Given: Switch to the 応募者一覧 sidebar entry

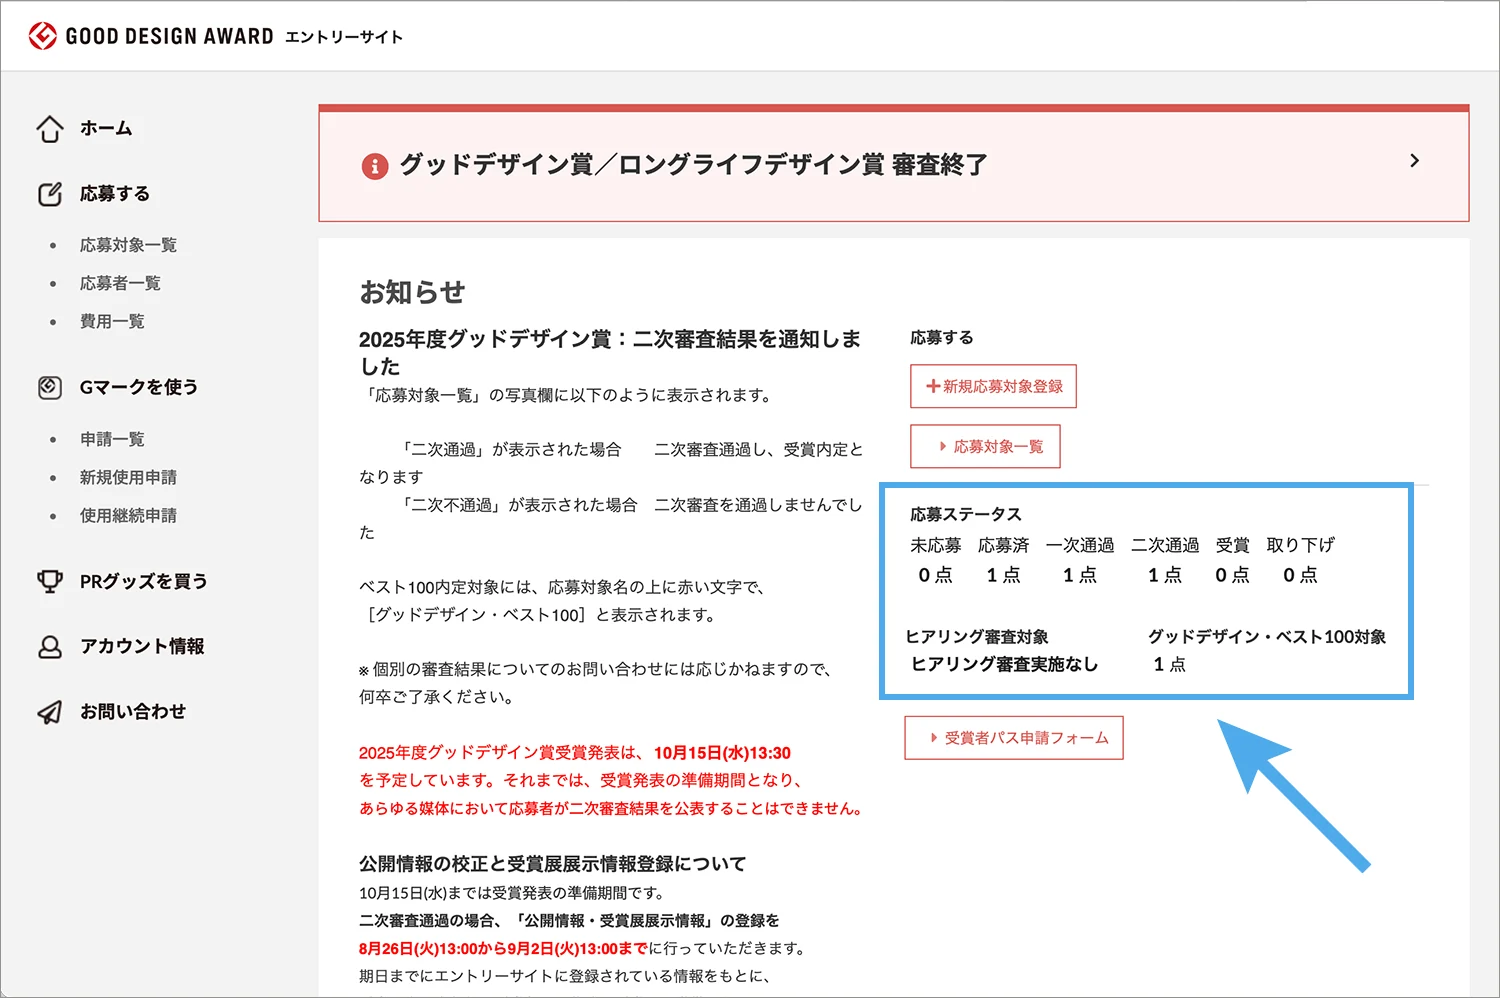Looking at the screenshot, I should click(119, 282).
